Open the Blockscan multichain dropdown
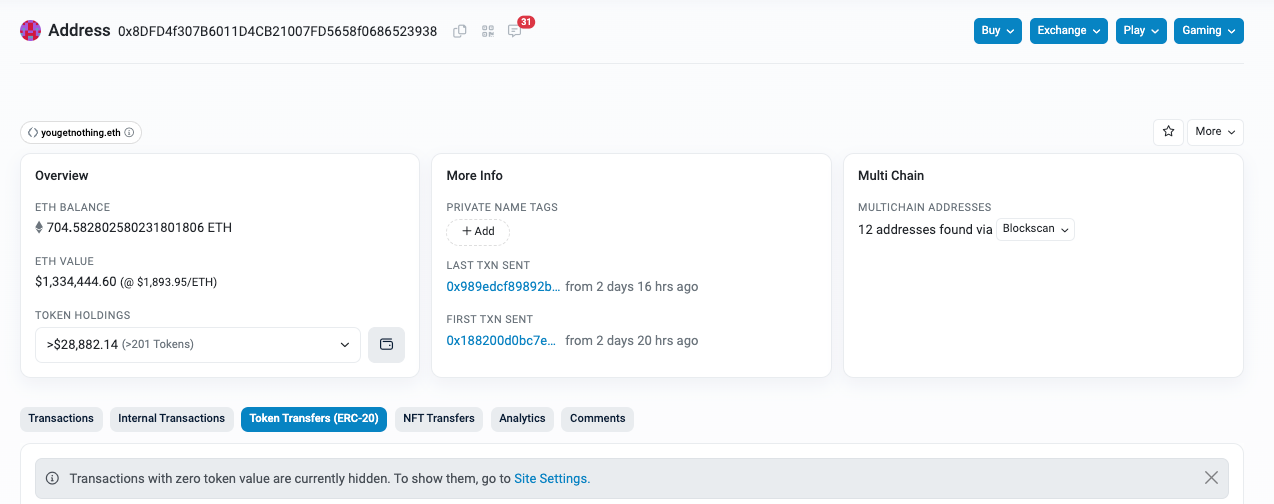 1036,230
